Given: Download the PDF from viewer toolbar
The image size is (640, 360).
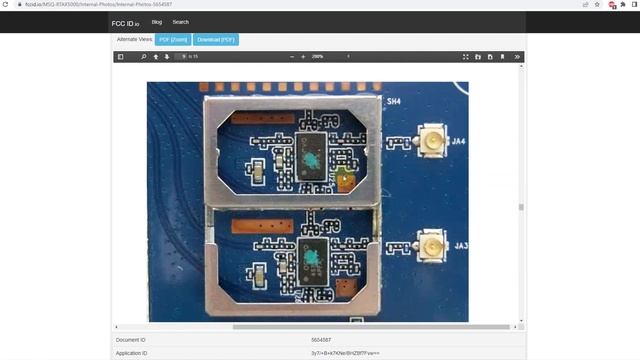Looking at the screenshot, I should 490,57.
